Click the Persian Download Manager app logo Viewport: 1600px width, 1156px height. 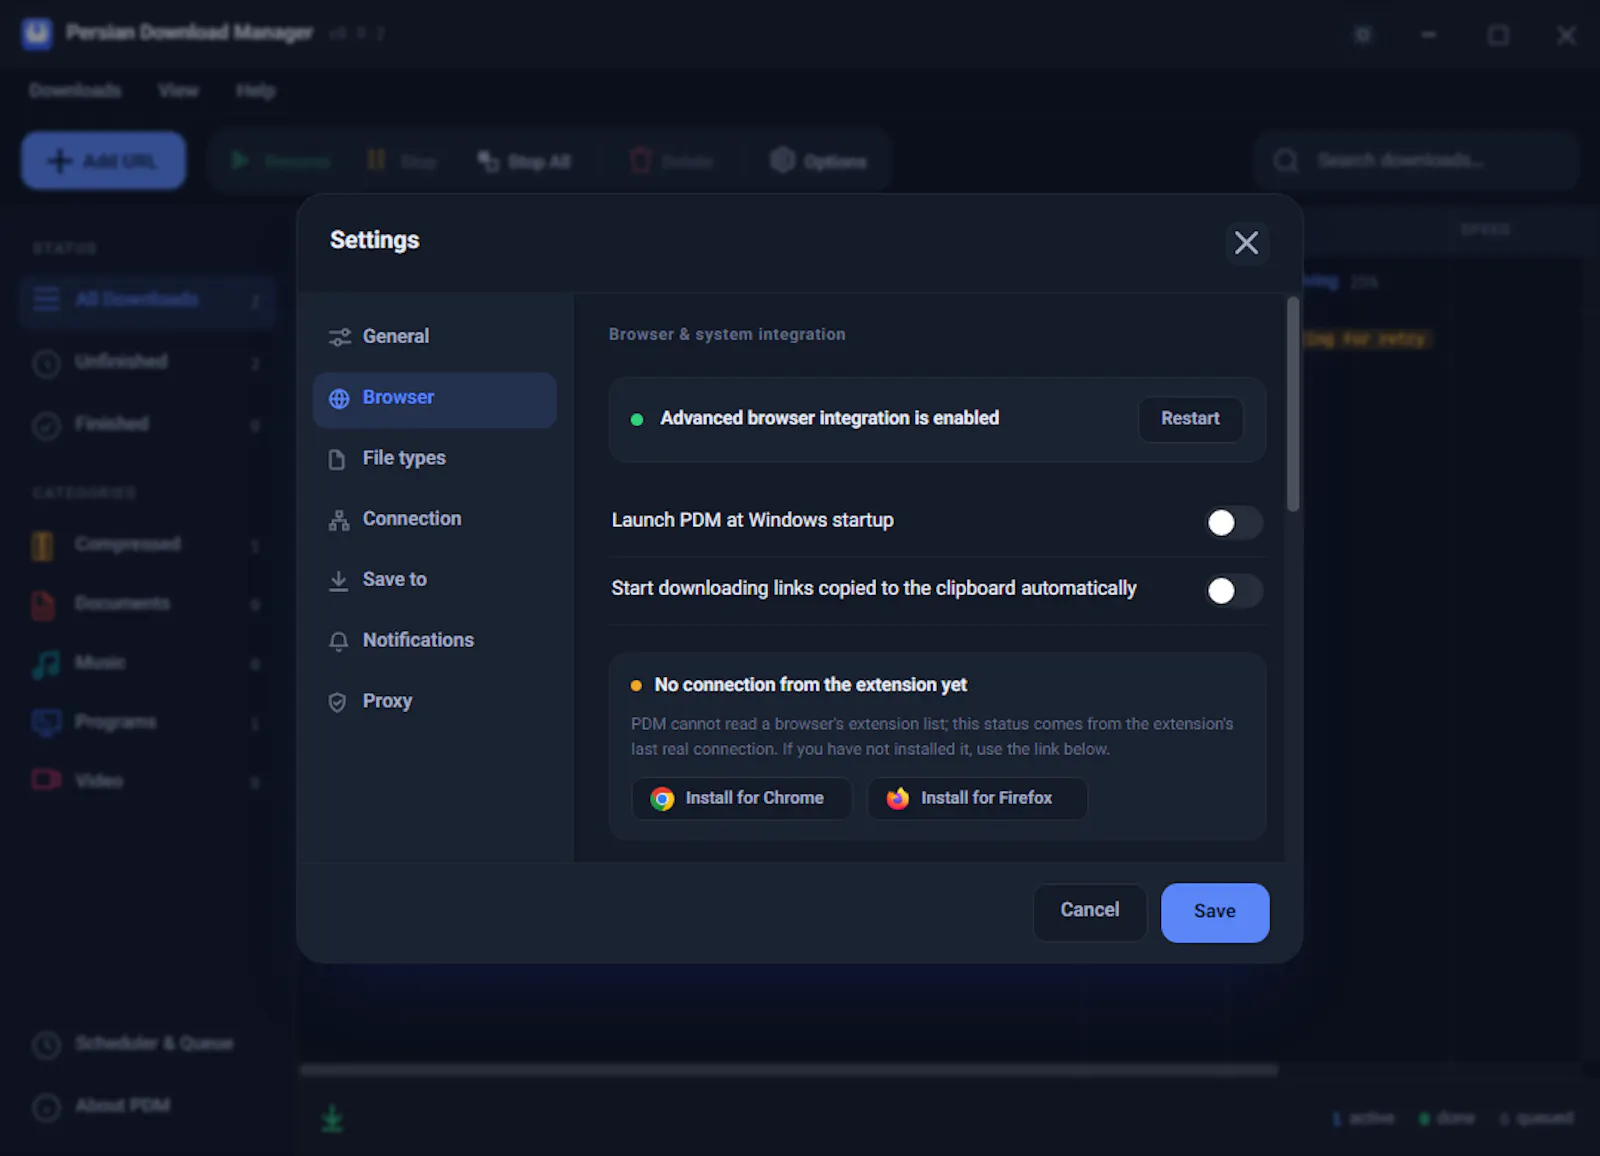[37, 33]
